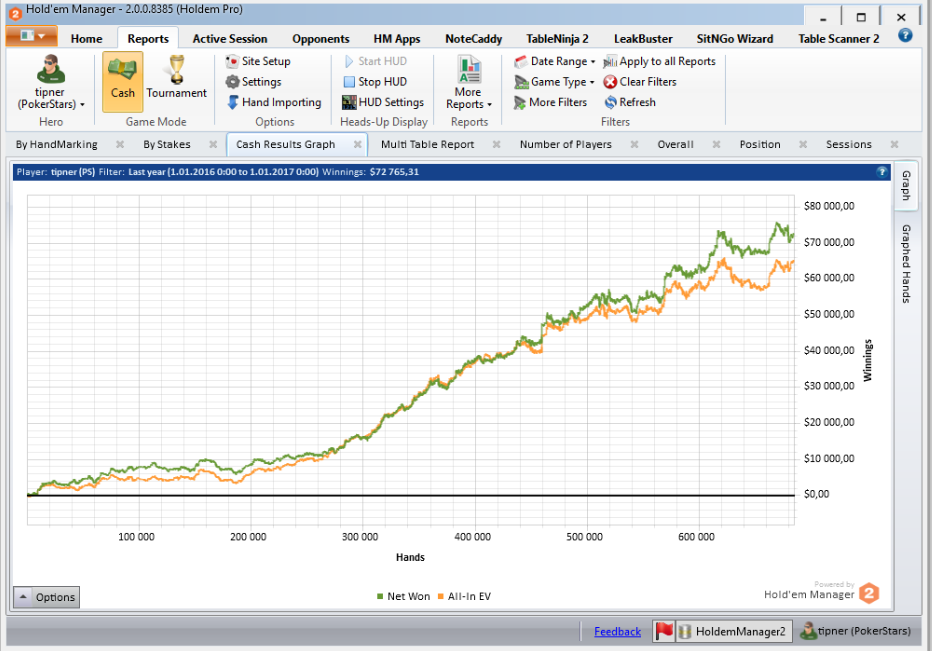932x651 pixels.
Task: Open the Sessions report tab
Action: tap(849, 144)
